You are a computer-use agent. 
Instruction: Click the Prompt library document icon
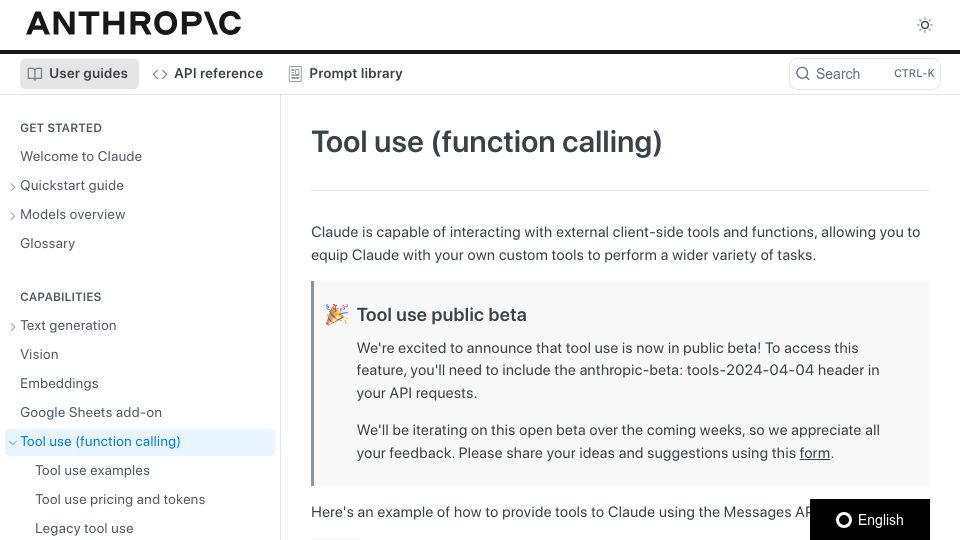click(295, 74)
